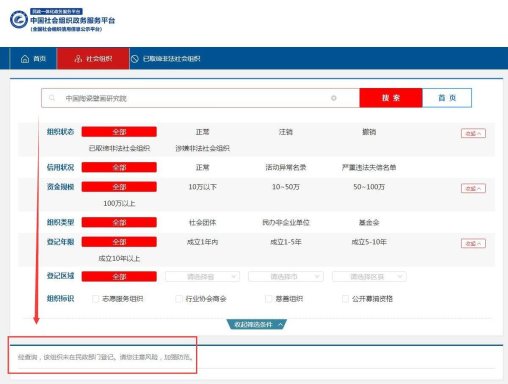Focus the organization name search field
508x384 pixels.
(200, 98)
